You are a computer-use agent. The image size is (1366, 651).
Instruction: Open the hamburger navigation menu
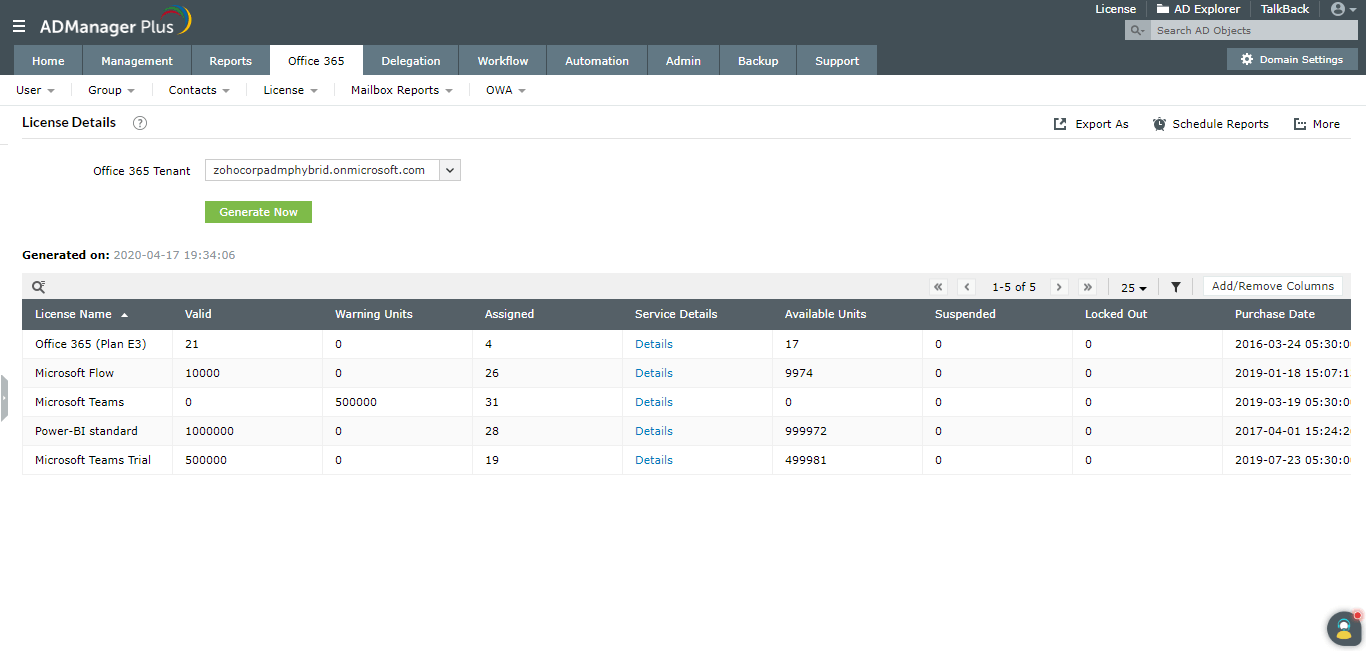click(x=19, y=26)
